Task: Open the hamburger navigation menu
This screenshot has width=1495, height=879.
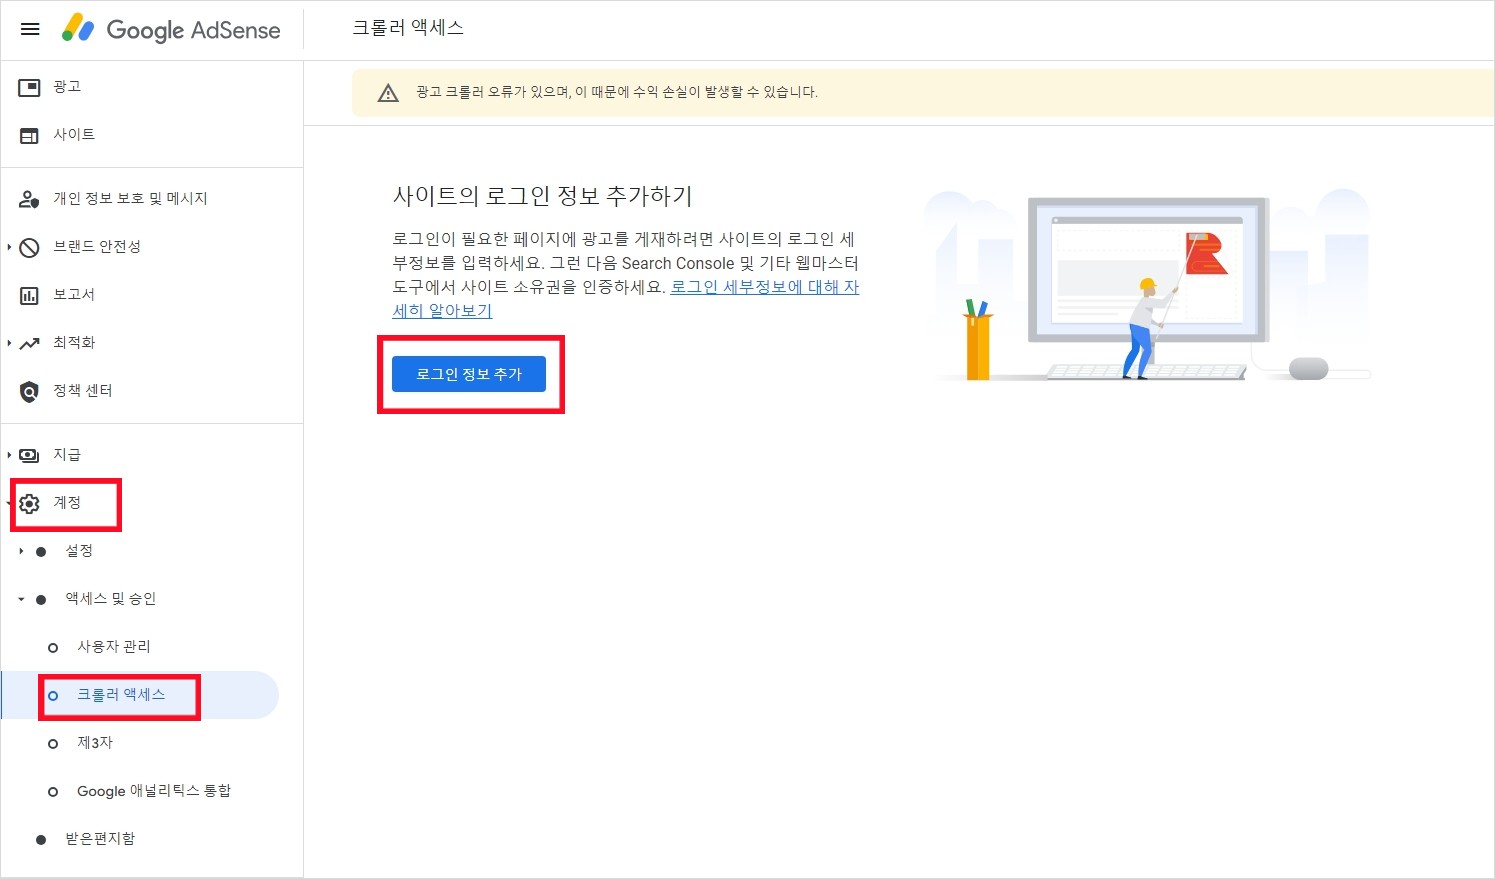Action: [29, 28]
